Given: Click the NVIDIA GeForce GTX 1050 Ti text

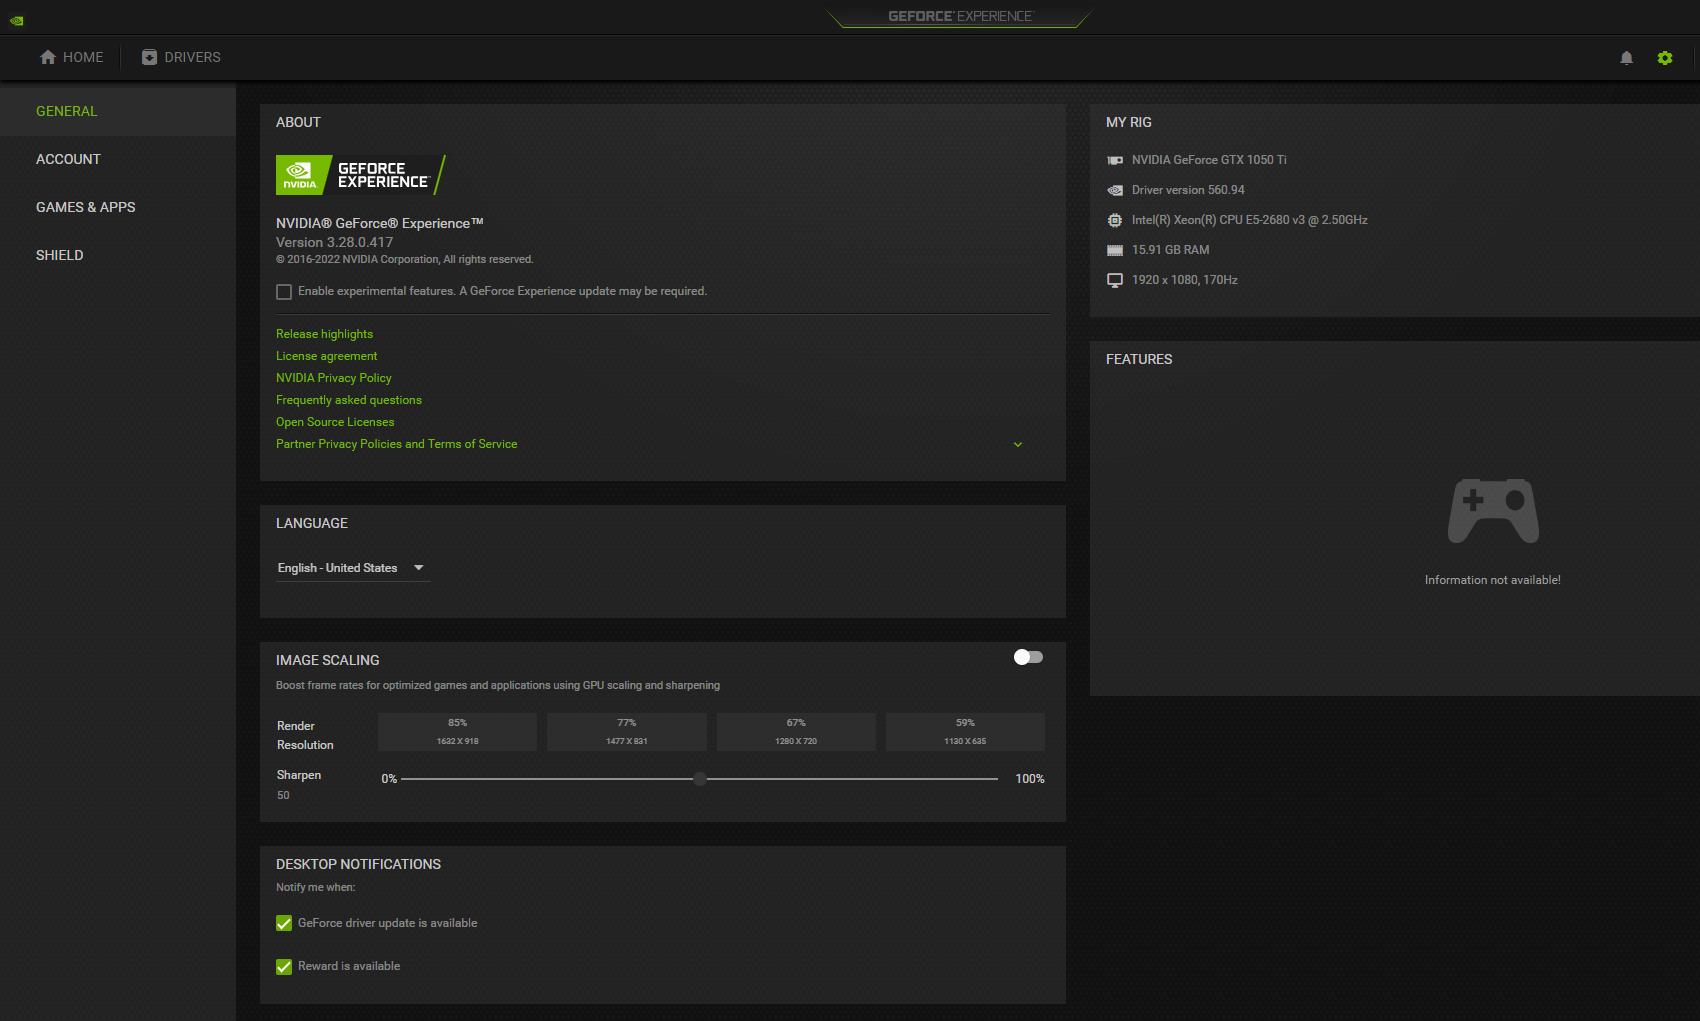Looking at the screenshot, I should 1209,160.
